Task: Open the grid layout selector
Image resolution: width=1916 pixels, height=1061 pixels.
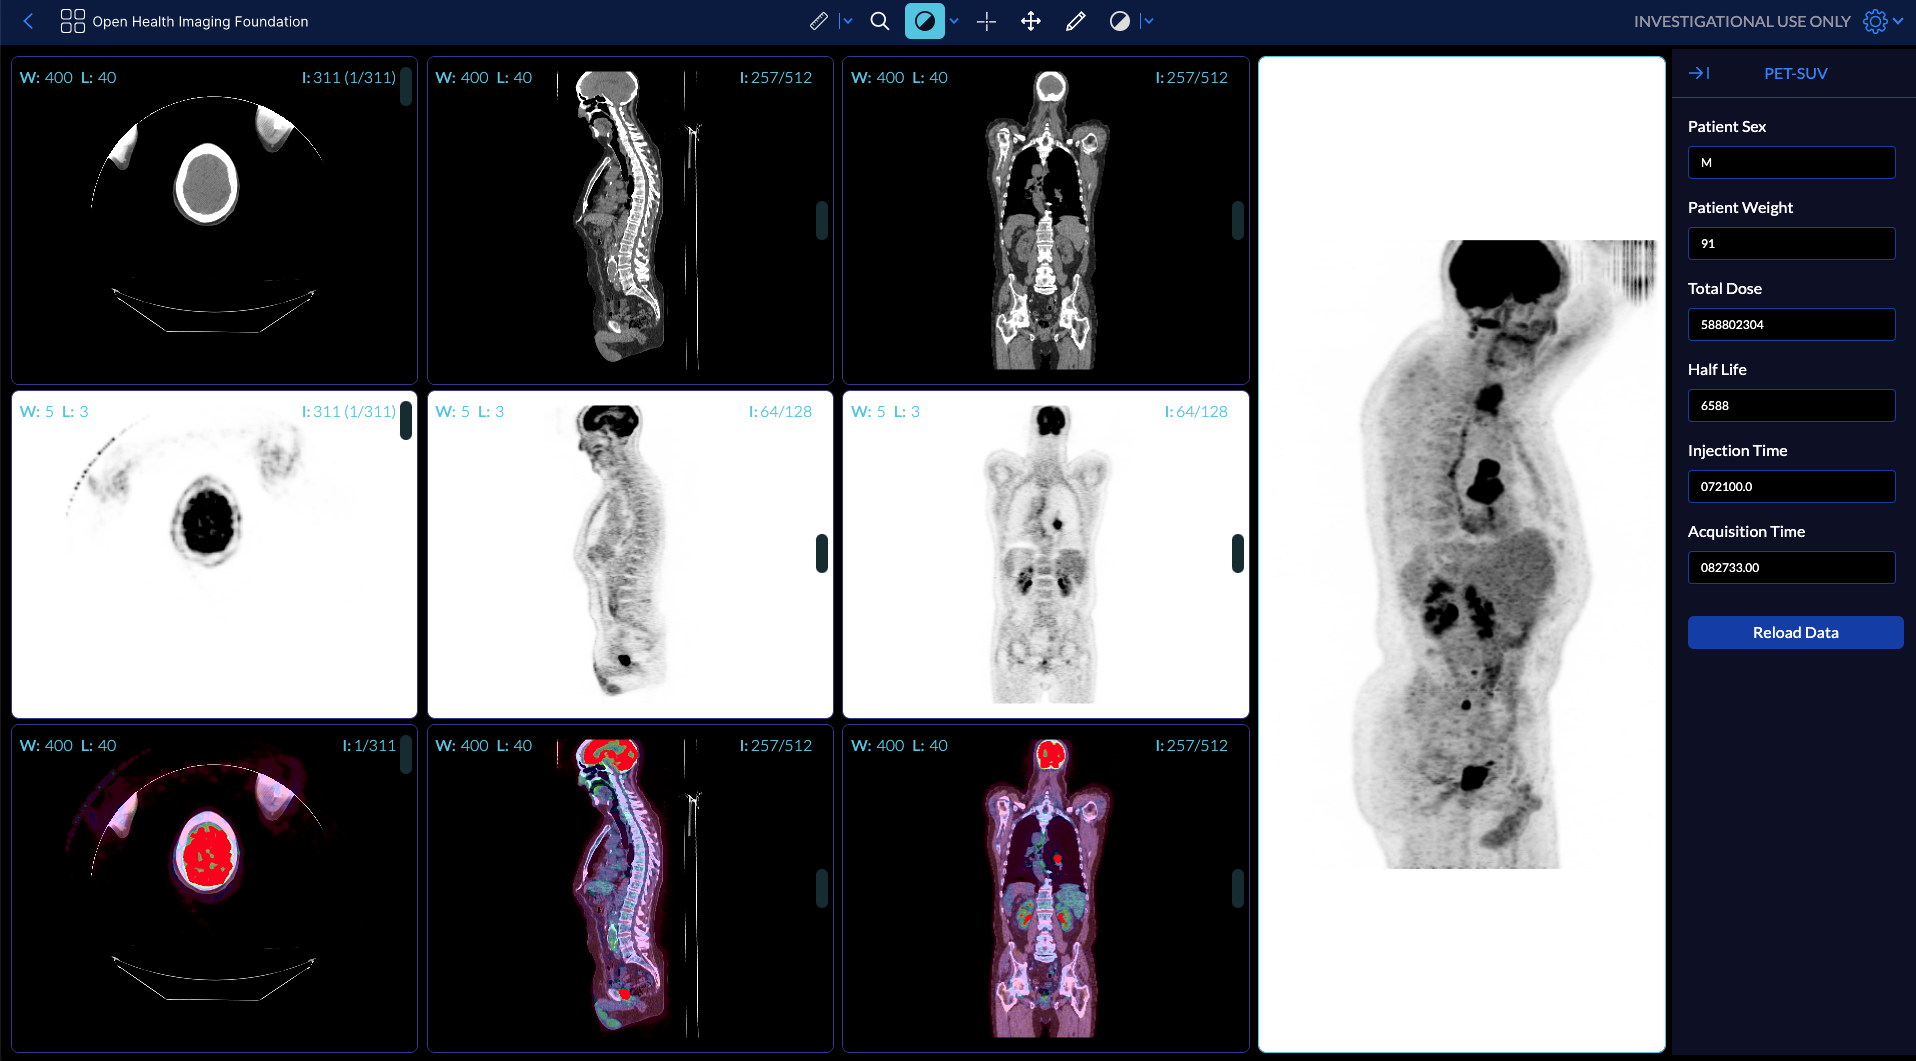Action: click(x=72, y=21)
